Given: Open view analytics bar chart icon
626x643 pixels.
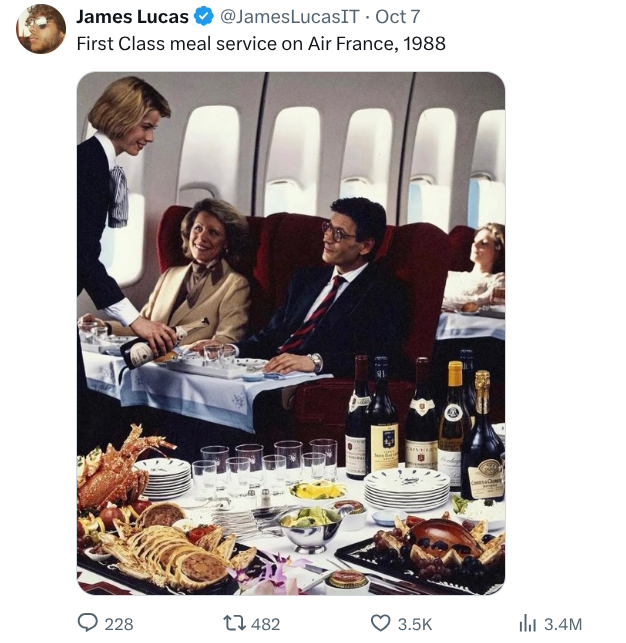Looking at the screenshot, I should click(528, 623).
